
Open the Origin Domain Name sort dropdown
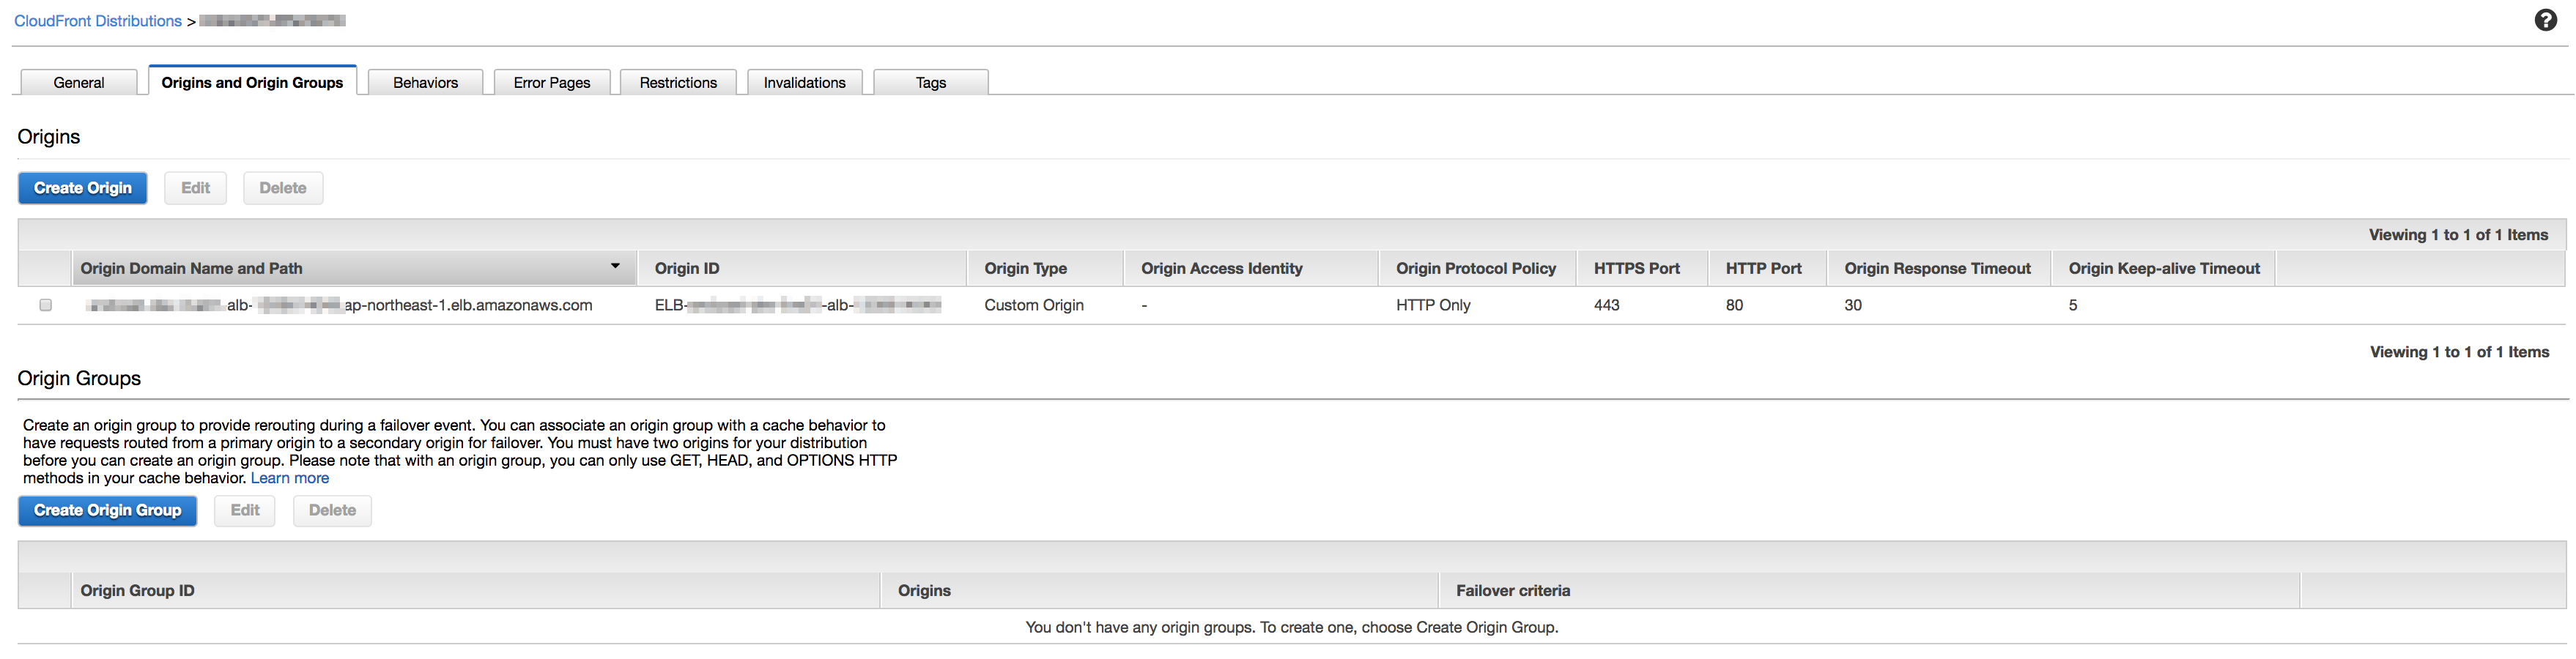point(616,267)
